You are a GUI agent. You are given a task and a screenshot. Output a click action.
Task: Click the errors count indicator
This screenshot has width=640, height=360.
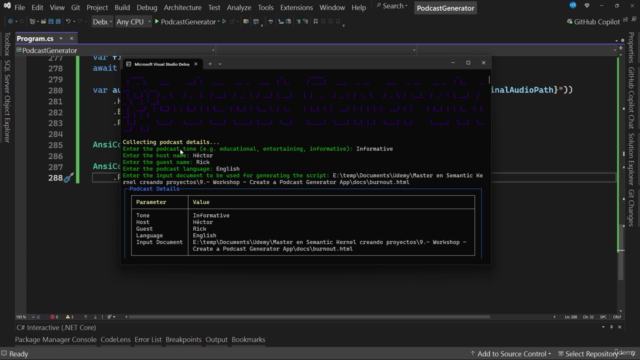tap(54, 317)
